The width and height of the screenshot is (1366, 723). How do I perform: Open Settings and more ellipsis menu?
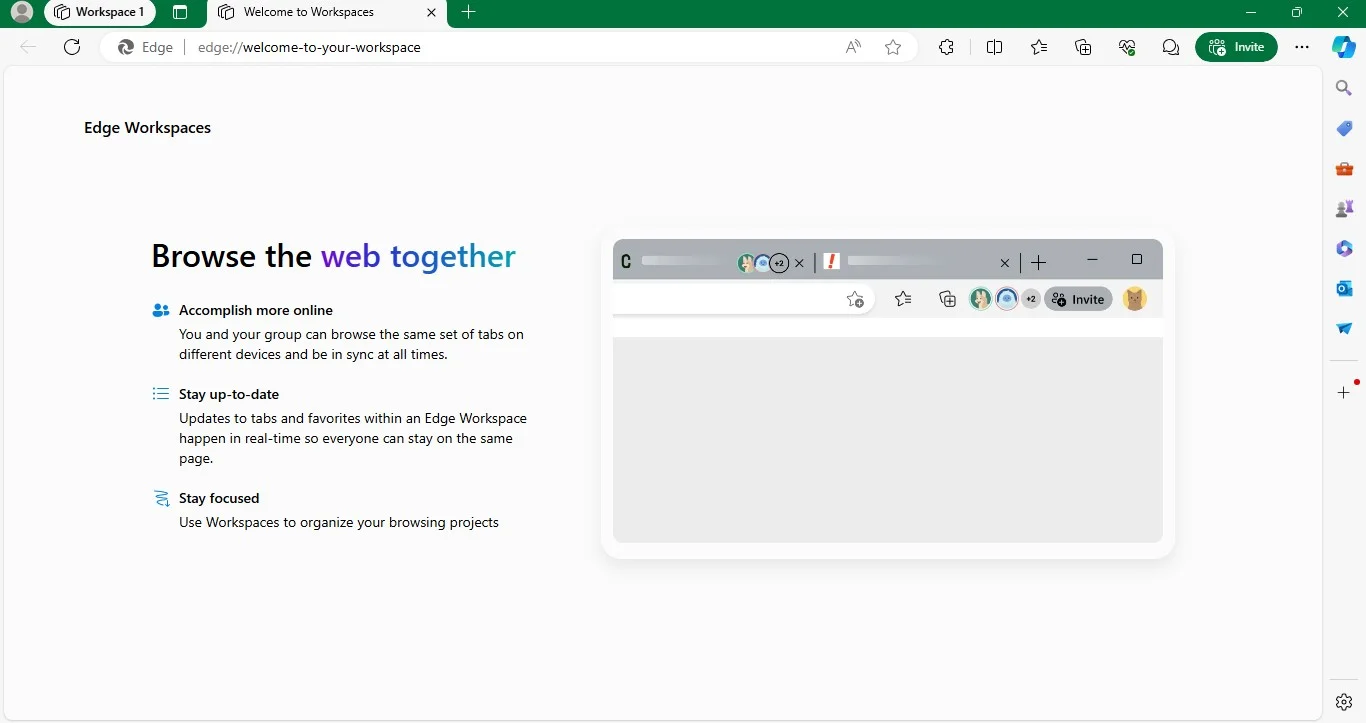click(1301, 47)
